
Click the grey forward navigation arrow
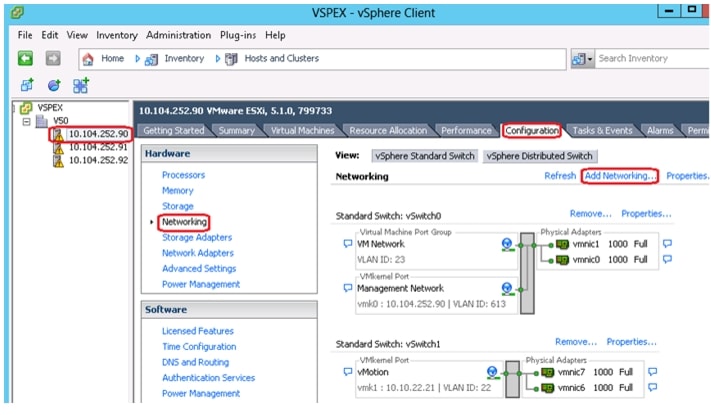53,58
